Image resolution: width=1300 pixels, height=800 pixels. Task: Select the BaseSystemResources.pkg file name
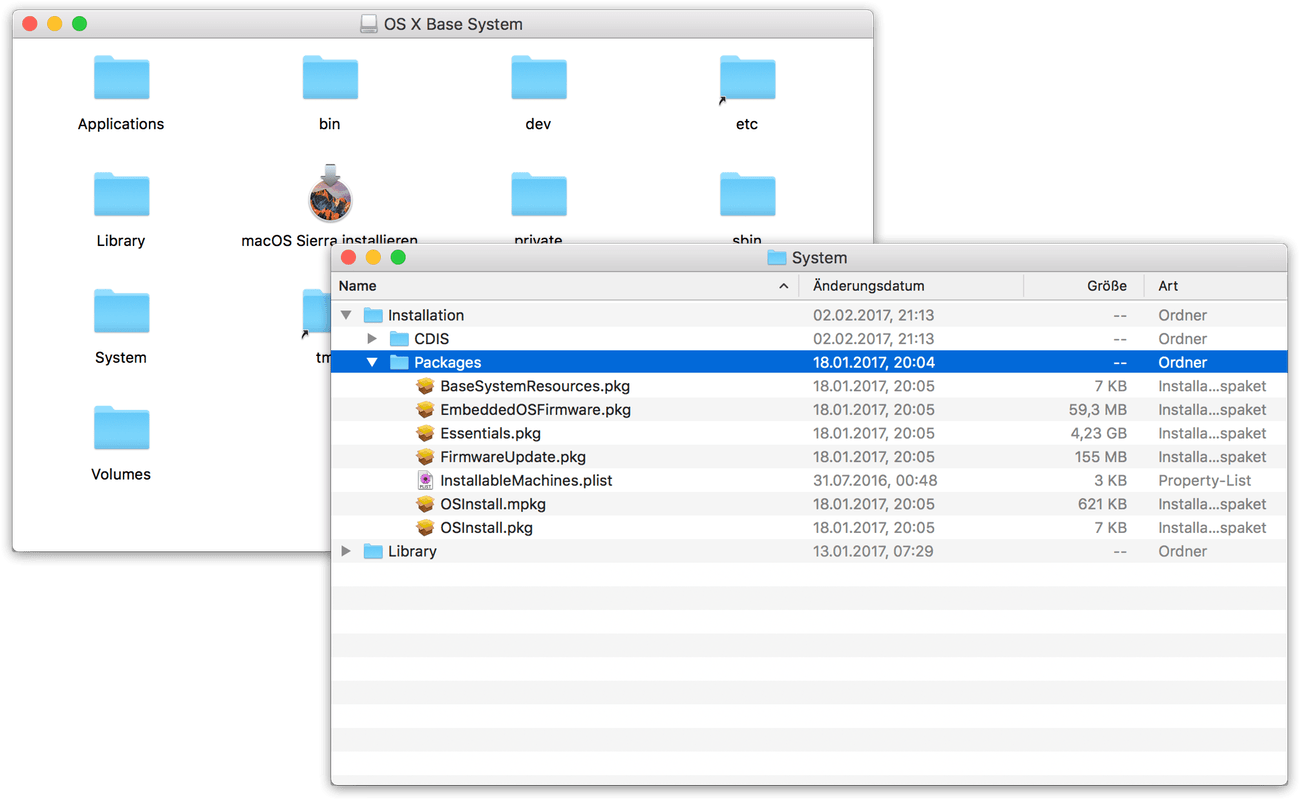coord(535,386)
